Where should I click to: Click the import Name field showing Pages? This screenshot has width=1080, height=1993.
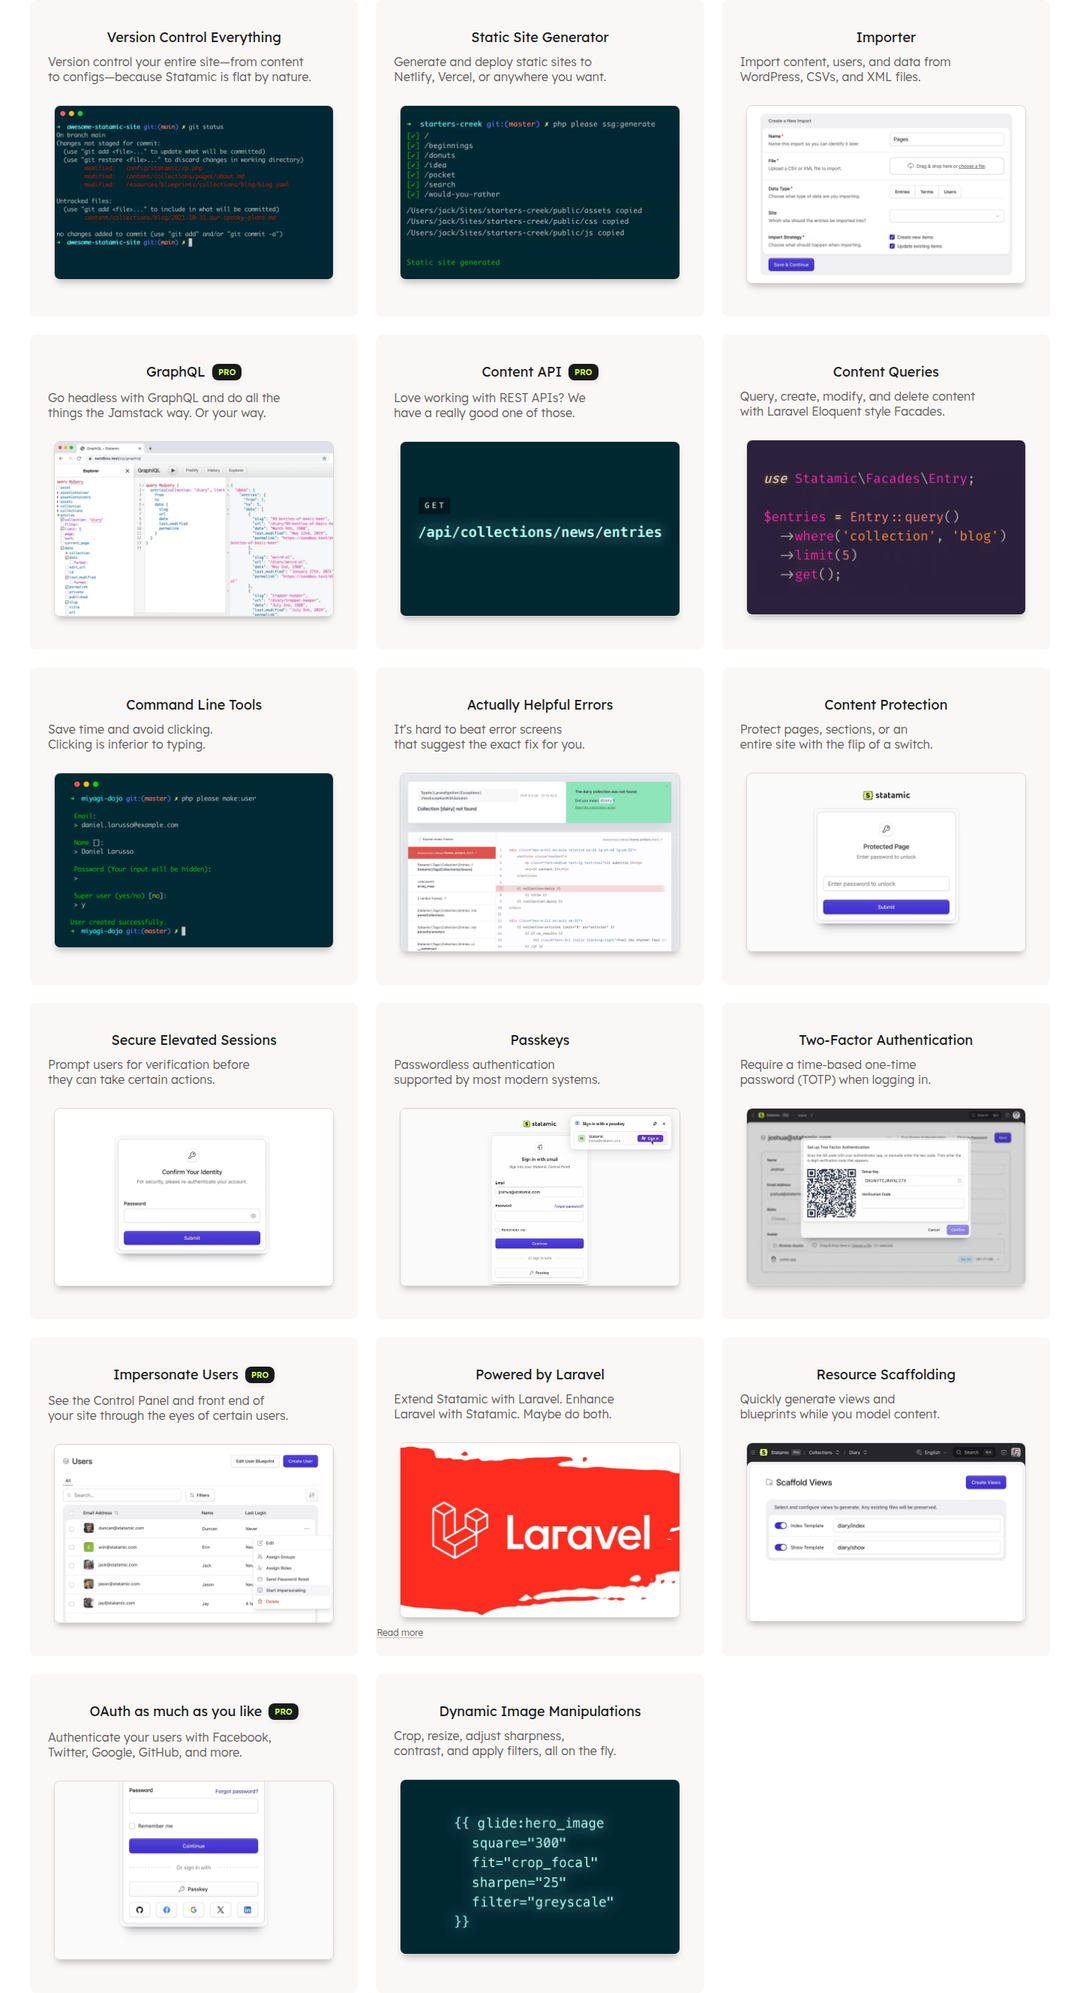(x=946, y=140)
